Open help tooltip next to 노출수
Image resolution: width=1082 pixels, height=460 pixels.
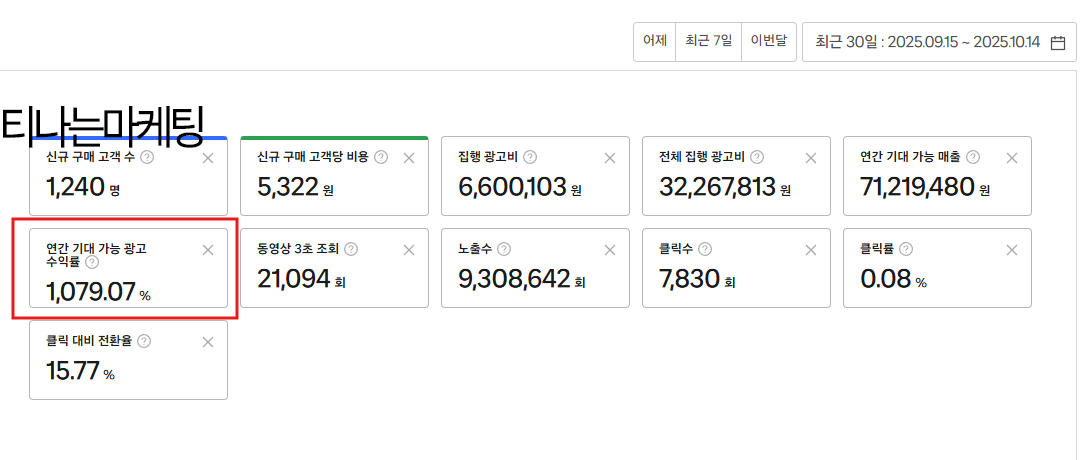click(x=504, y=249)
